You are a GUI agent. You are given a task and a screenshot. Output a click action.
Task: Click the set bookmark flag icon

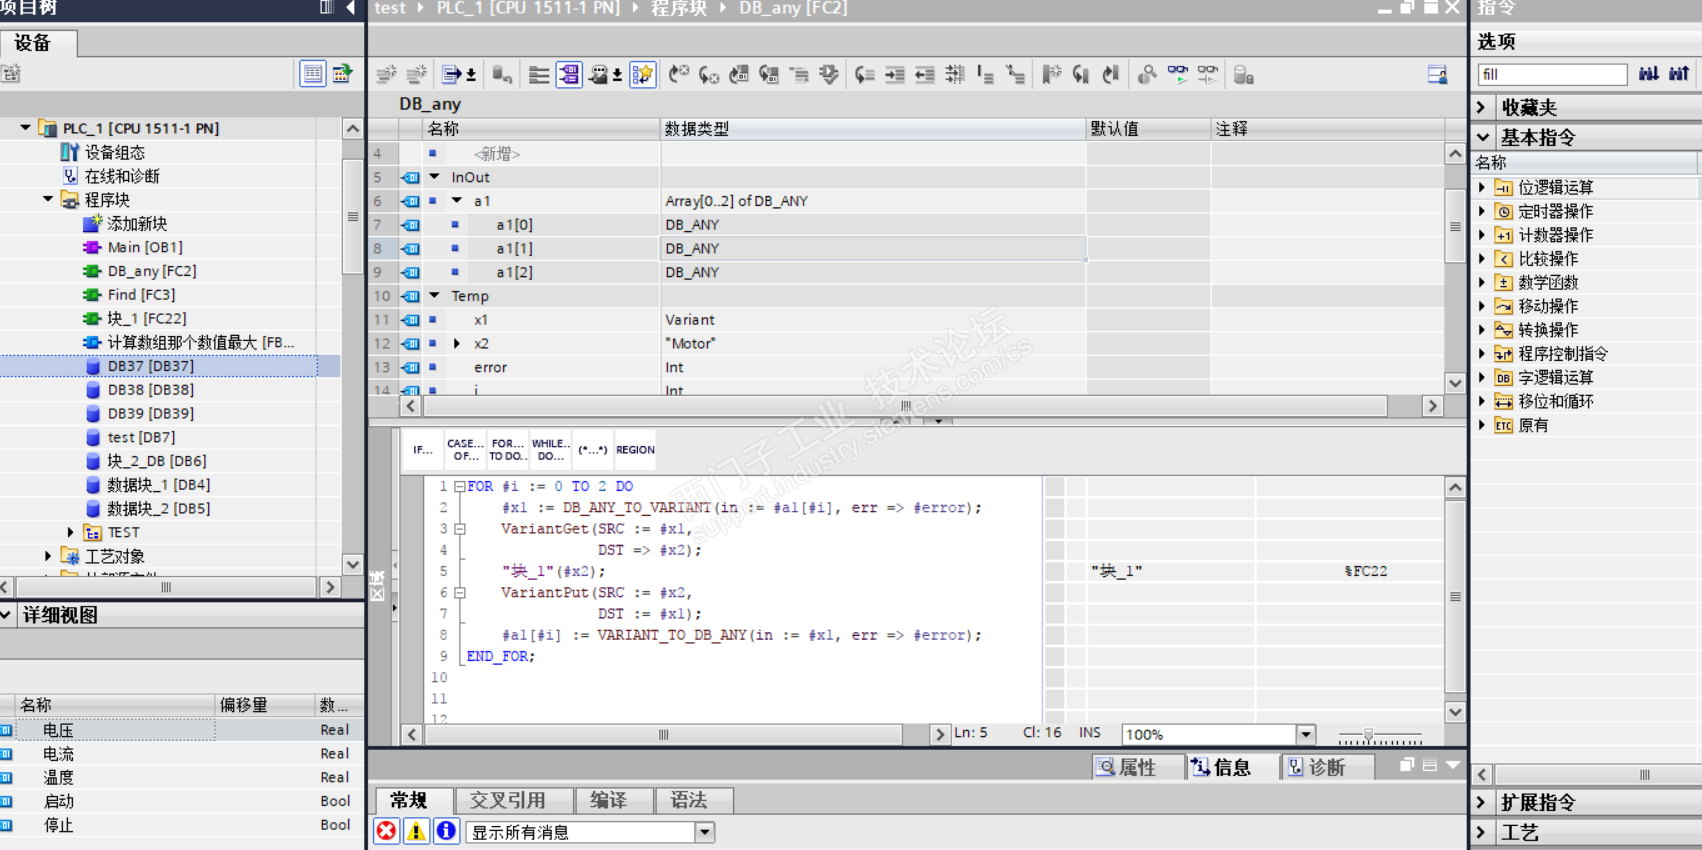click(x=1051, y=75)
